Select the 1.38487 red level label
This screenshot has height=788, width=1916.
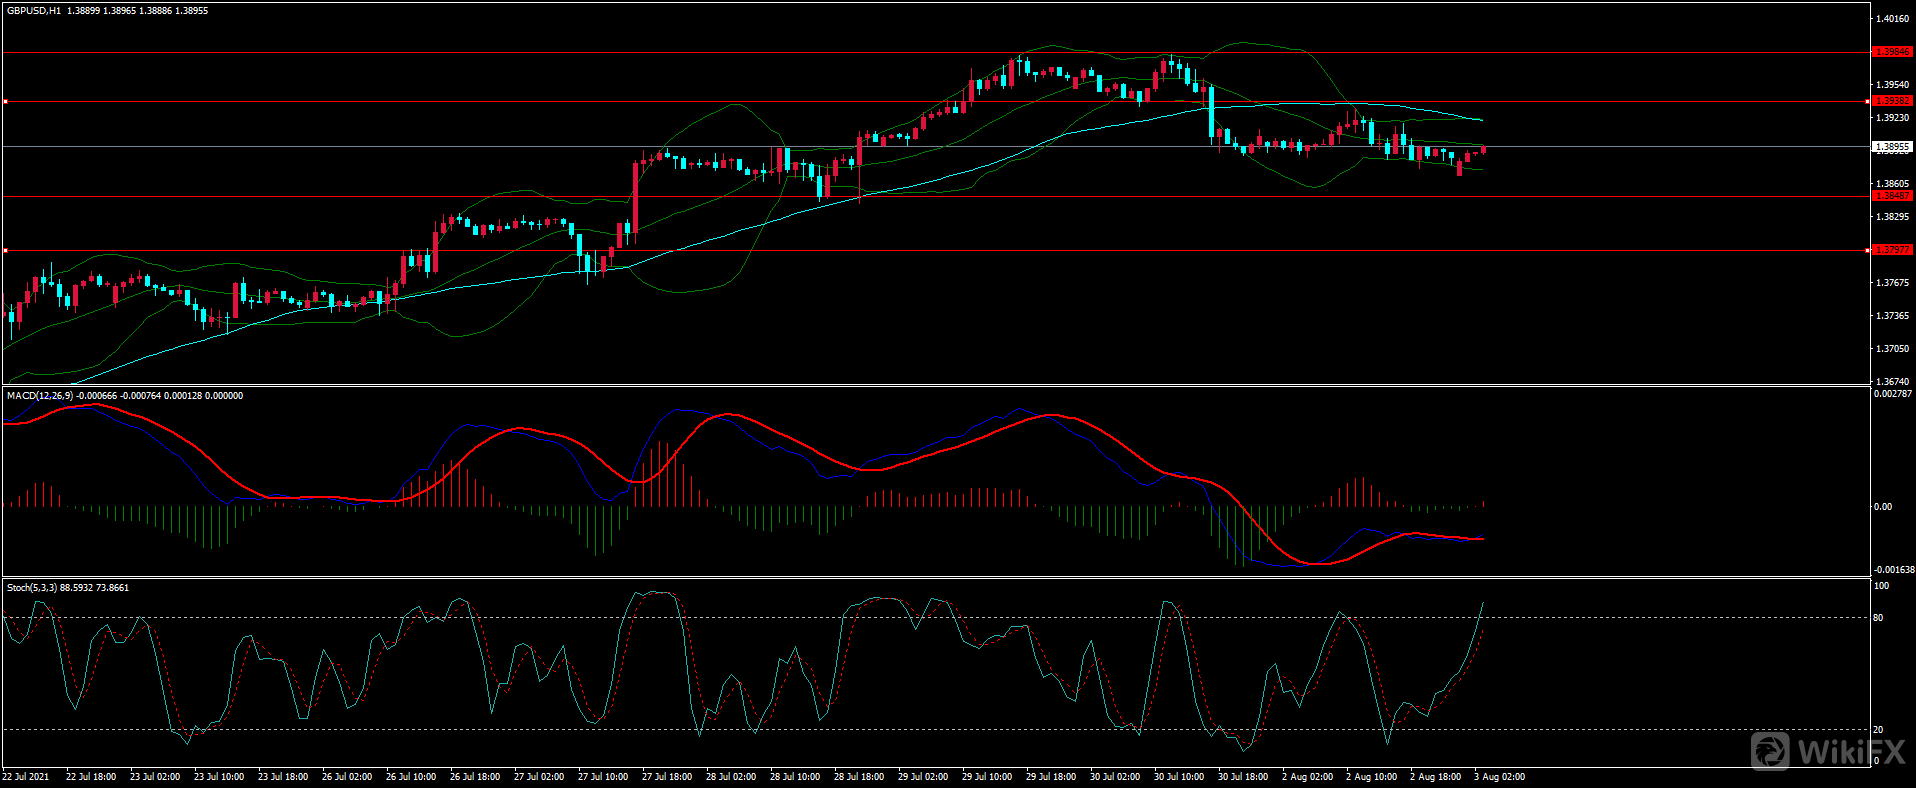pyautogui.click(x=1892, y=196)
